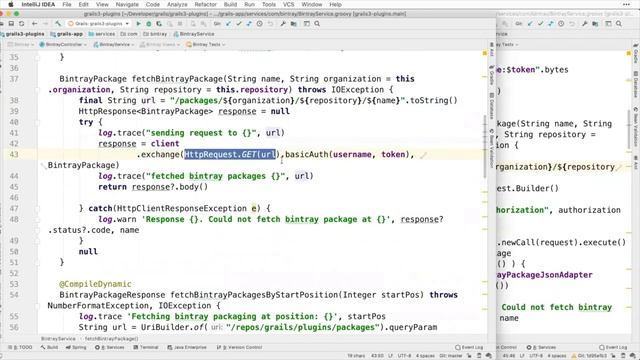Open the Services tool window in front window
Screen dimensions: 640x360
110,347
